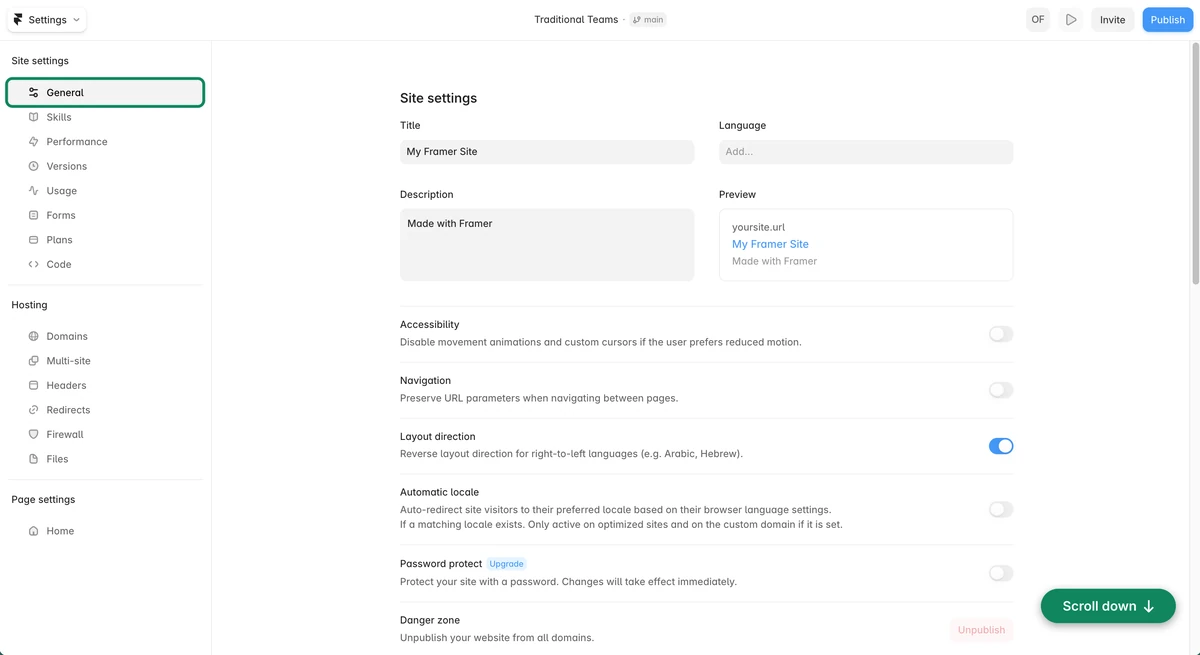Image resolution: width=1200 pixels, height=655 pixels.
Task: Click the Versions clock icon
Action: point(34,166)
